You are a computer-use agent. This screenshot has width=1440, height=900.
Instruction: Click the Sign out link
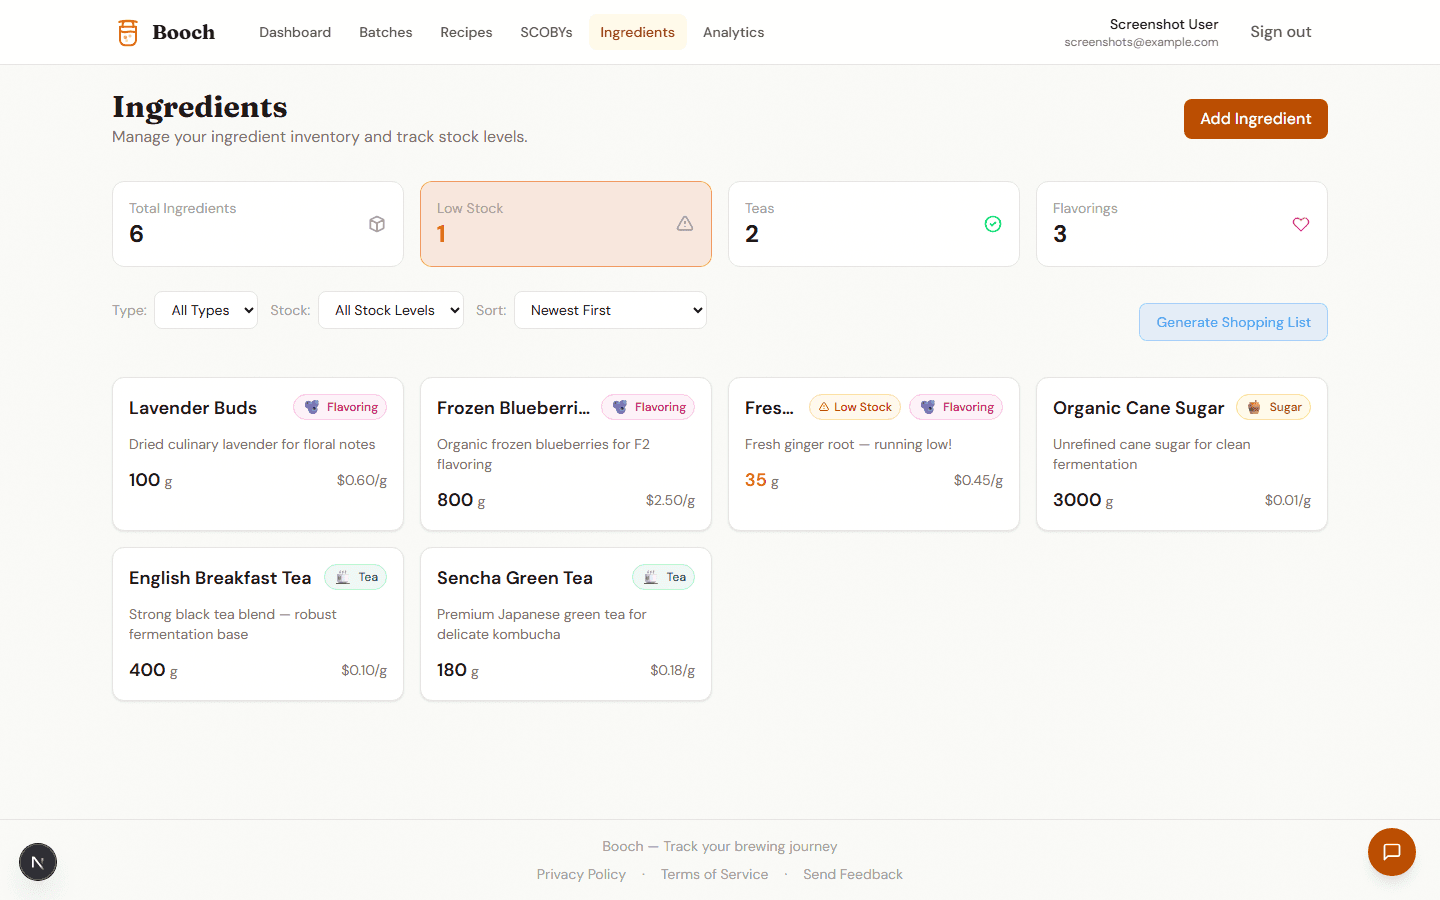tap(1280, 32)
